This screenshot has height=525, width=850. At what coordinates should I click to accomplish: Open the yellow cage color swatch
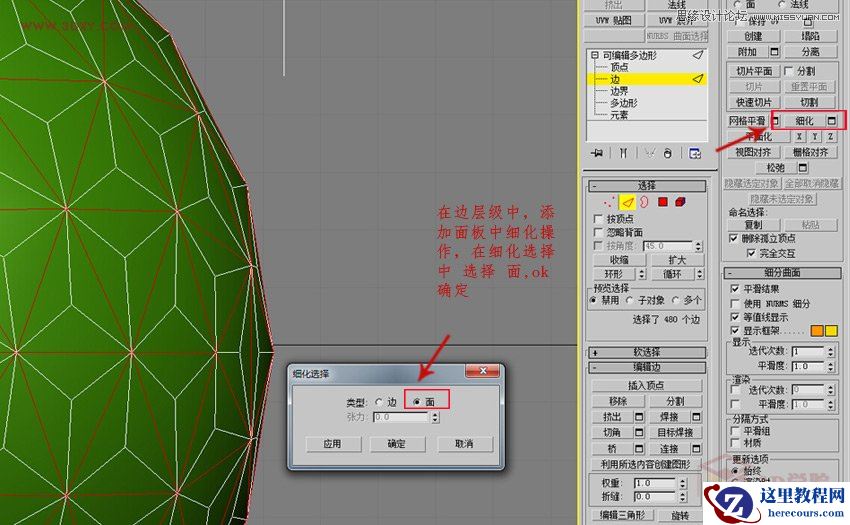pos(830,330)
